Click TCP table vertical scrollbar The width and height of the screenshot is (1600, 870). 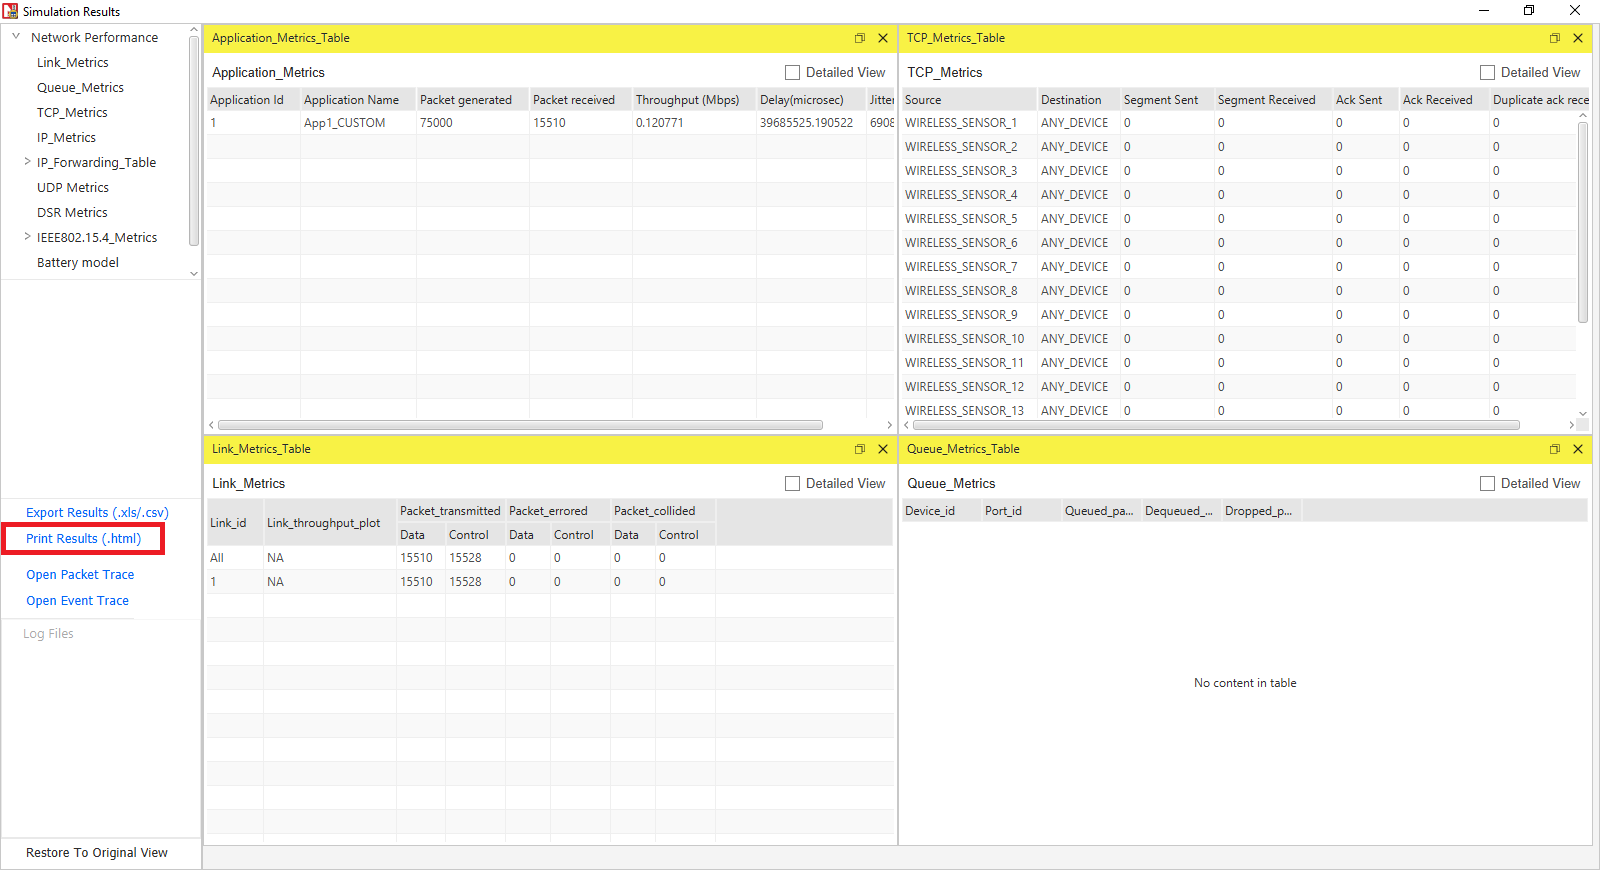click(1583, 220)
